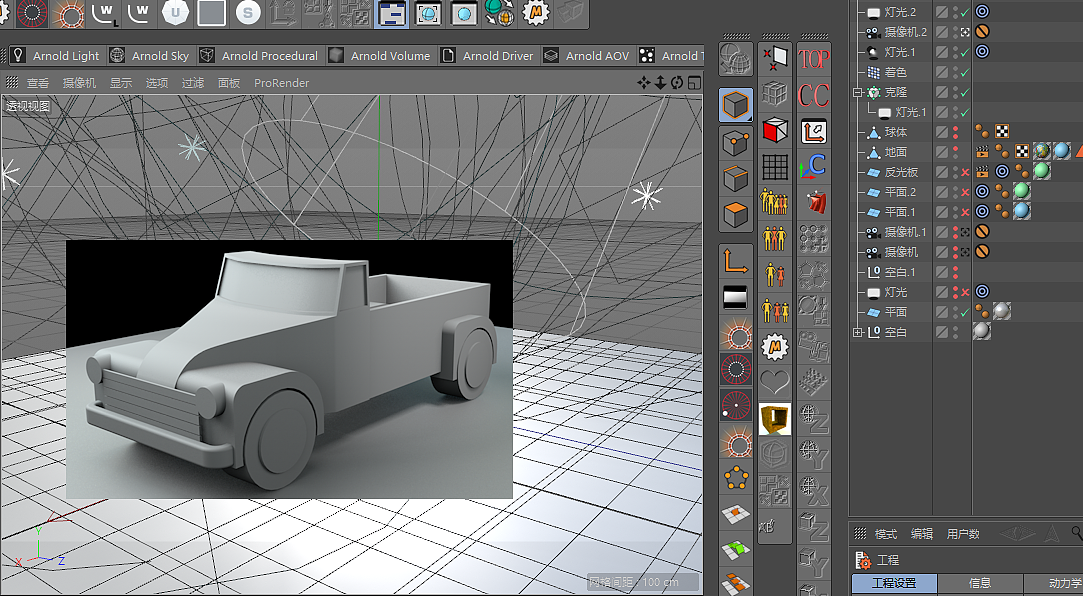Open the ProRender menu
This screenshot has height=596, width=1083.
[281, 83]
